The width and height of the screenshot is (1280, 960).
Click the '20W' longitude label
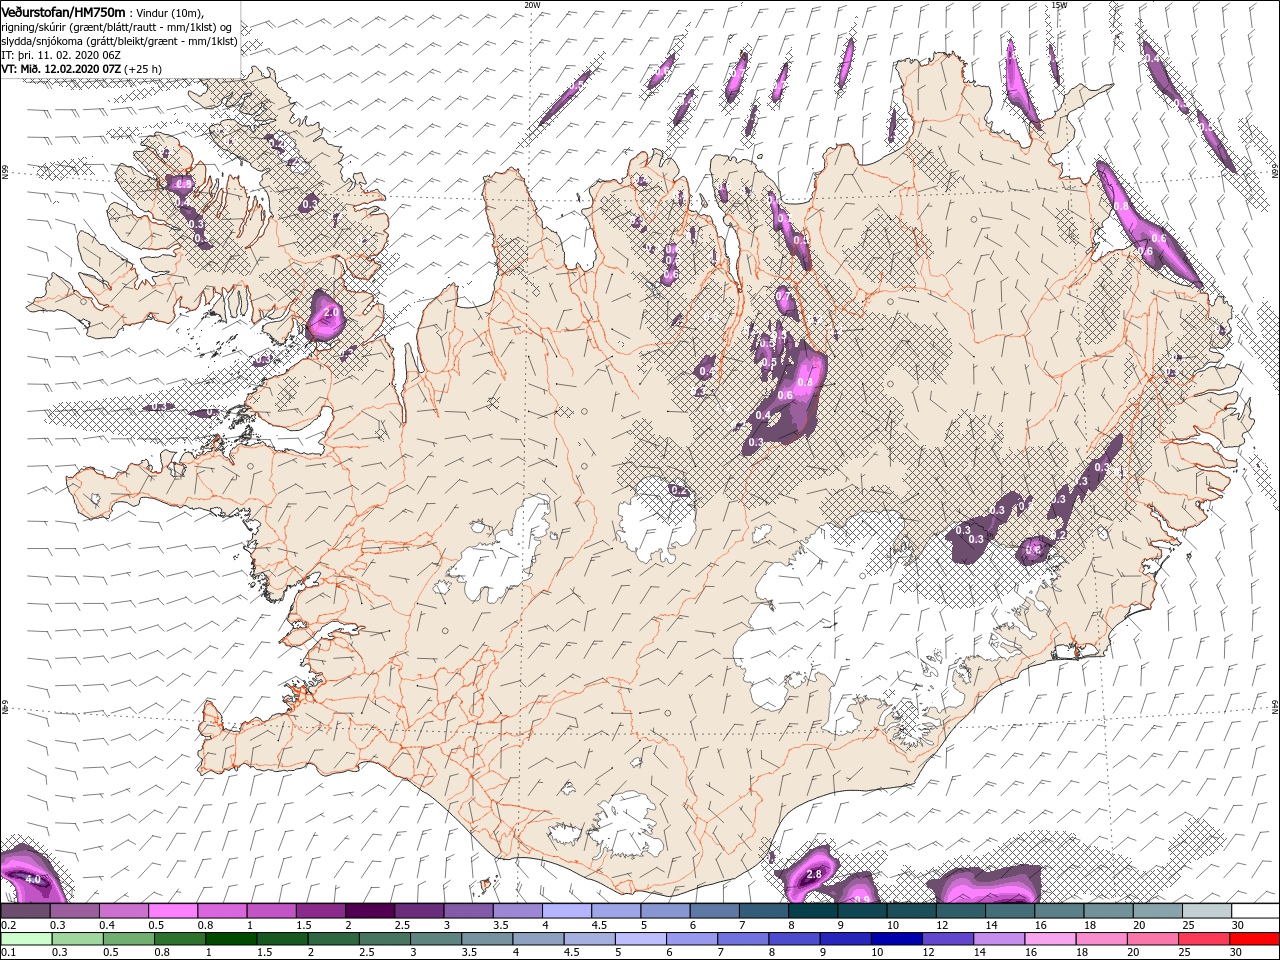point(532,5)
